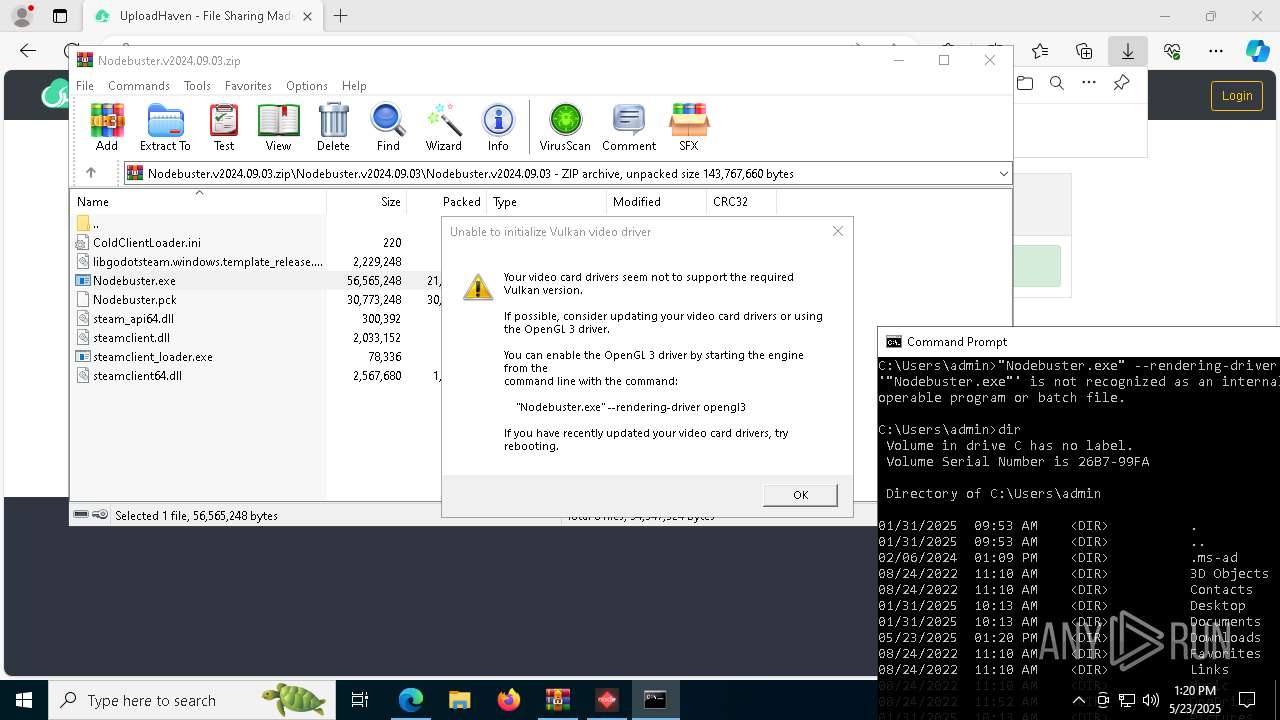Open a new browser tab
Screen dimensions: 1280x720
tap(341, 16)
